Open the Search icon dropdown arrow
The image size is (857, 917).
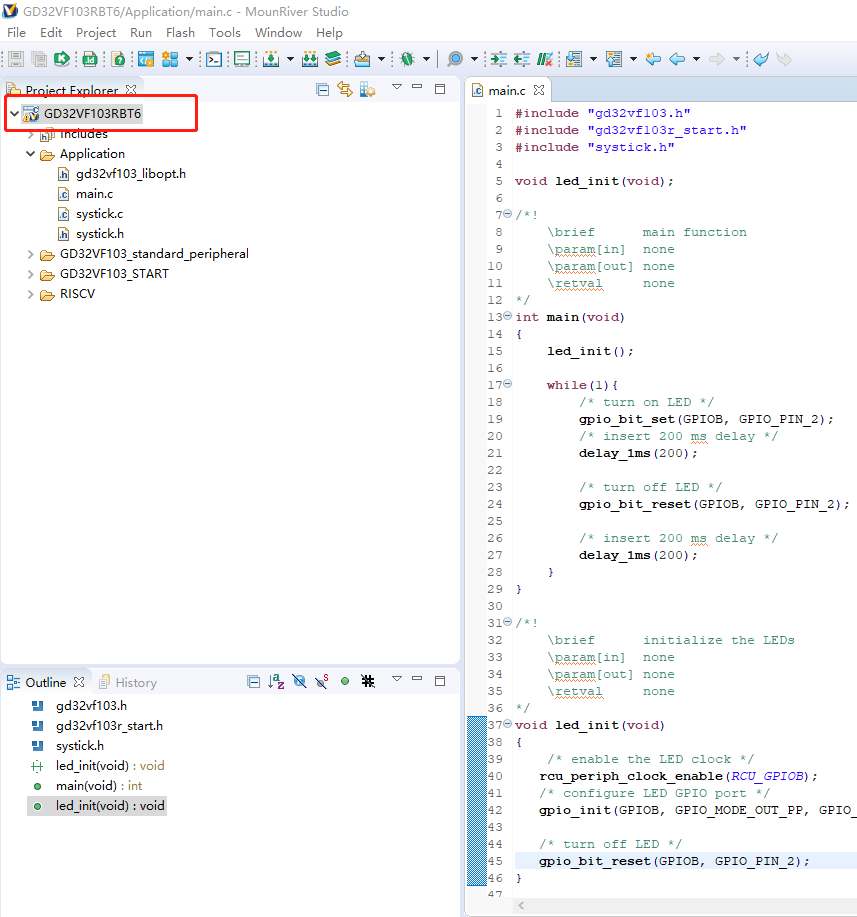474,59
